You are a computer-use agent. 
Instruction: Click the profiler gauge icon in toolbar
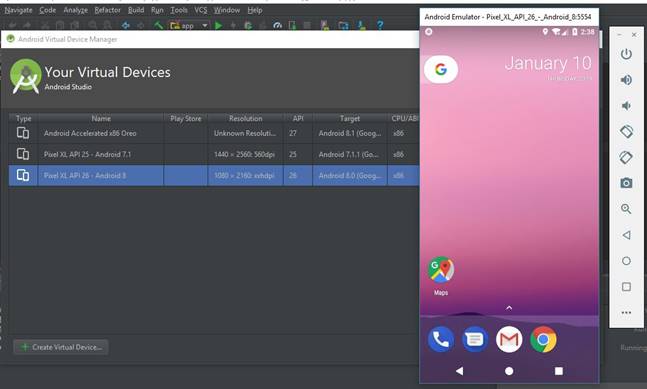(277, 26)
